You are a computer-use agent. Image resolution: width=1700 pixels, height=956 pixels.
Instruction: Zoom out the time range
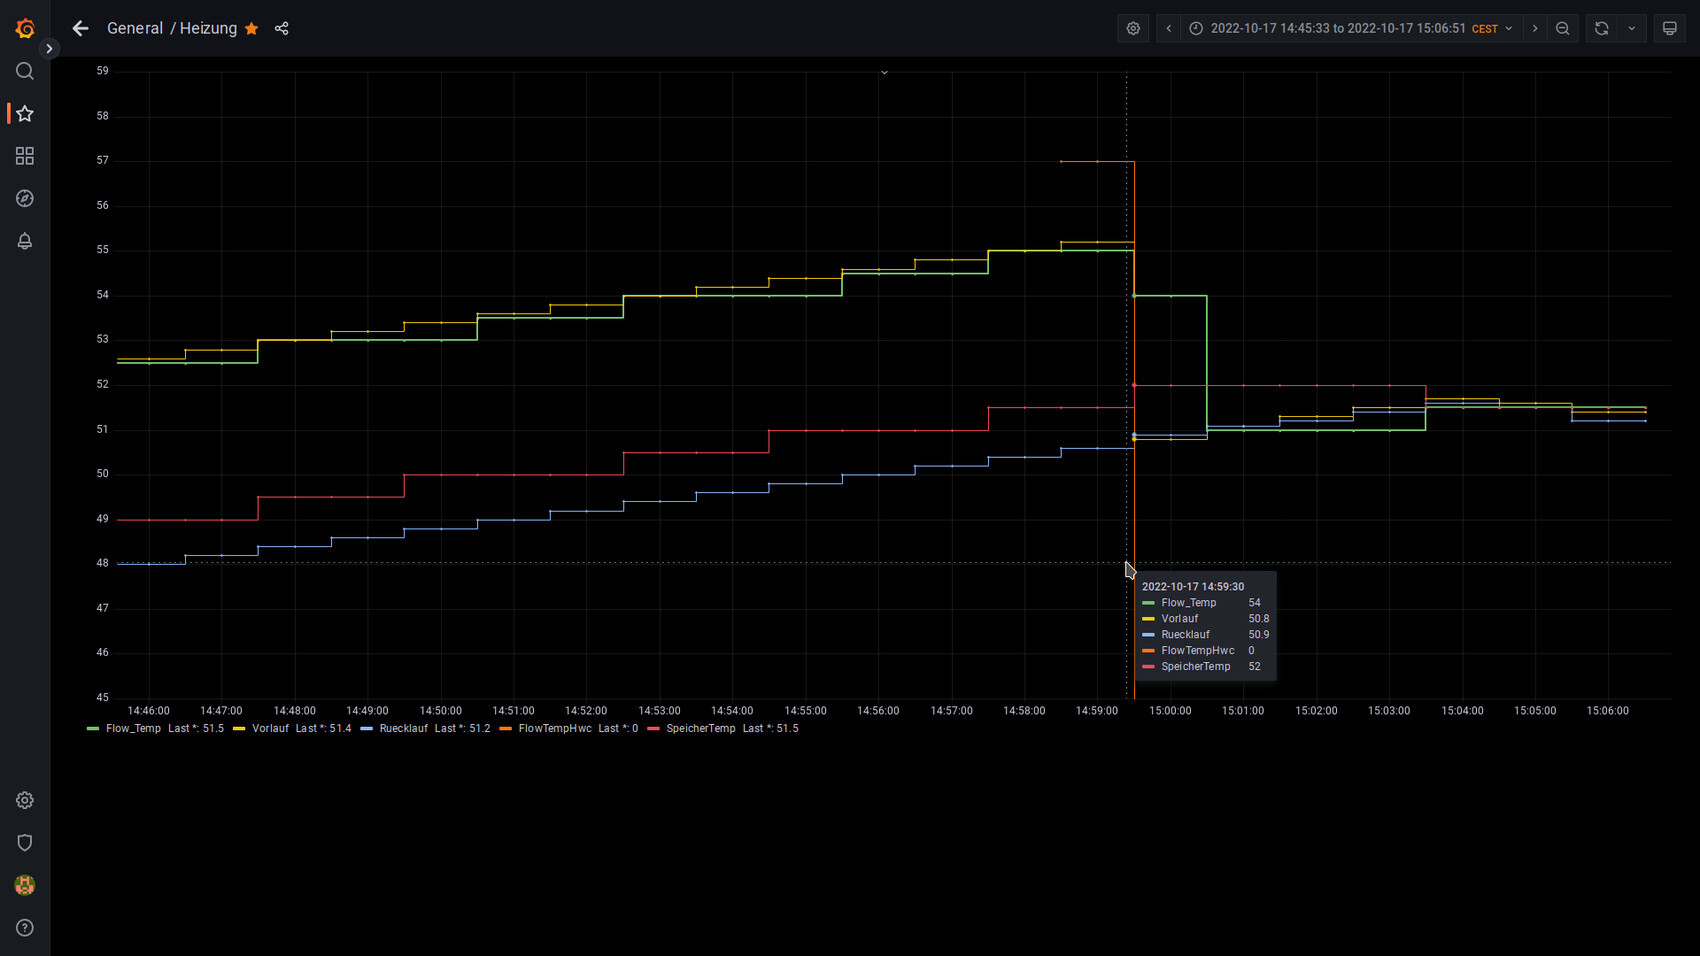[x=1563, y=29]
